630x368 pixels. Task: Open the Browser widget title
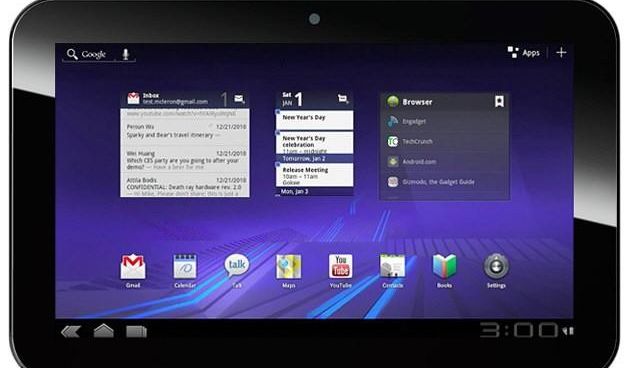coord(417,102)
